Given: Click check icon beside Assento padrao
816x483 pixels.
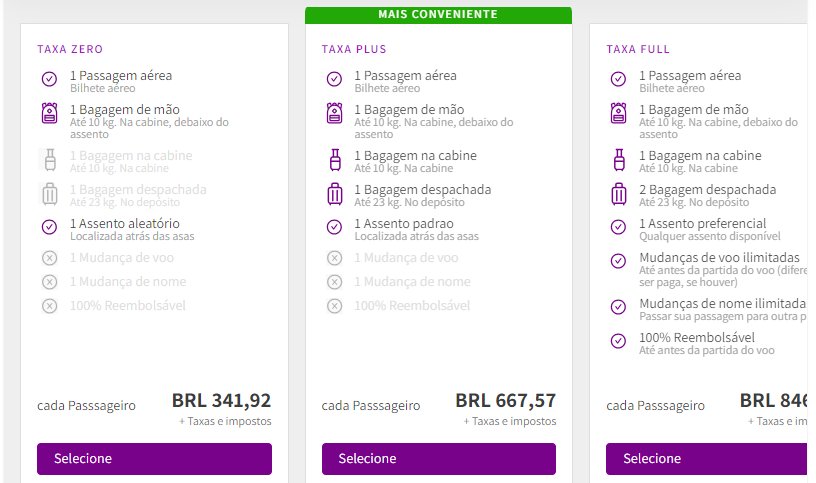Looking at the screenshot, I should [x=335, y=227].
